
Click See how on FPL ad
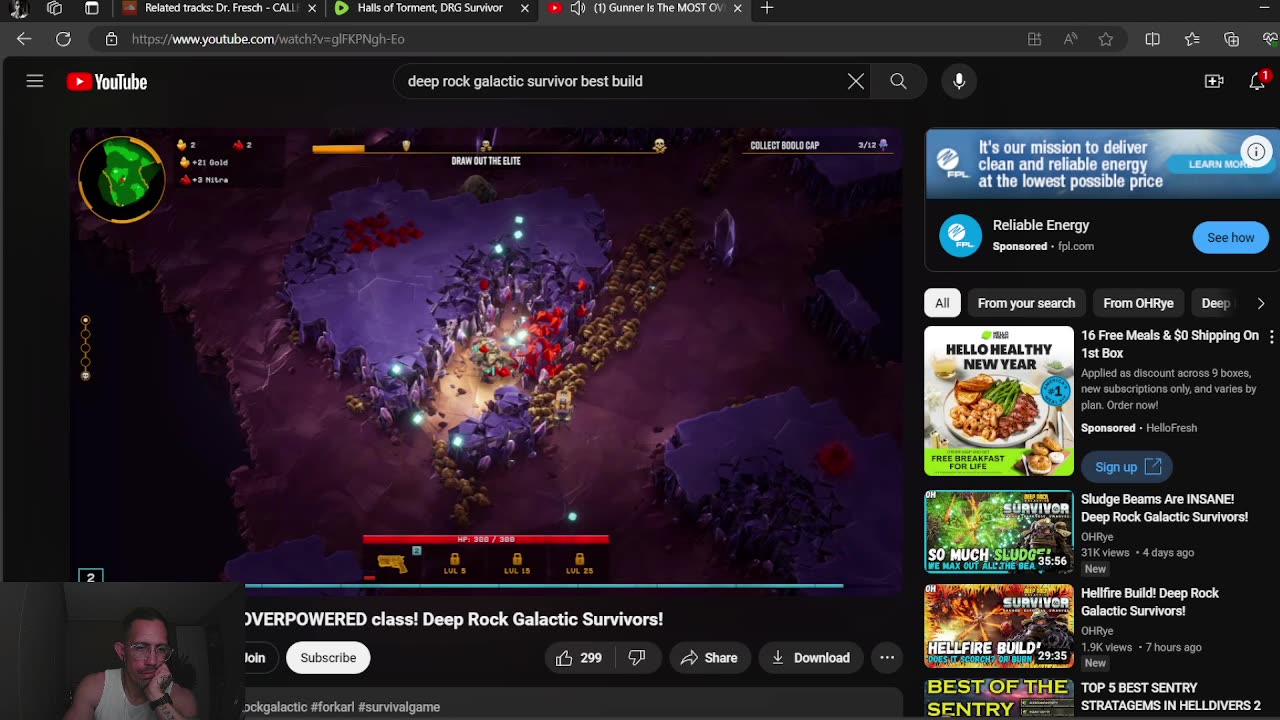point(1230,238)
